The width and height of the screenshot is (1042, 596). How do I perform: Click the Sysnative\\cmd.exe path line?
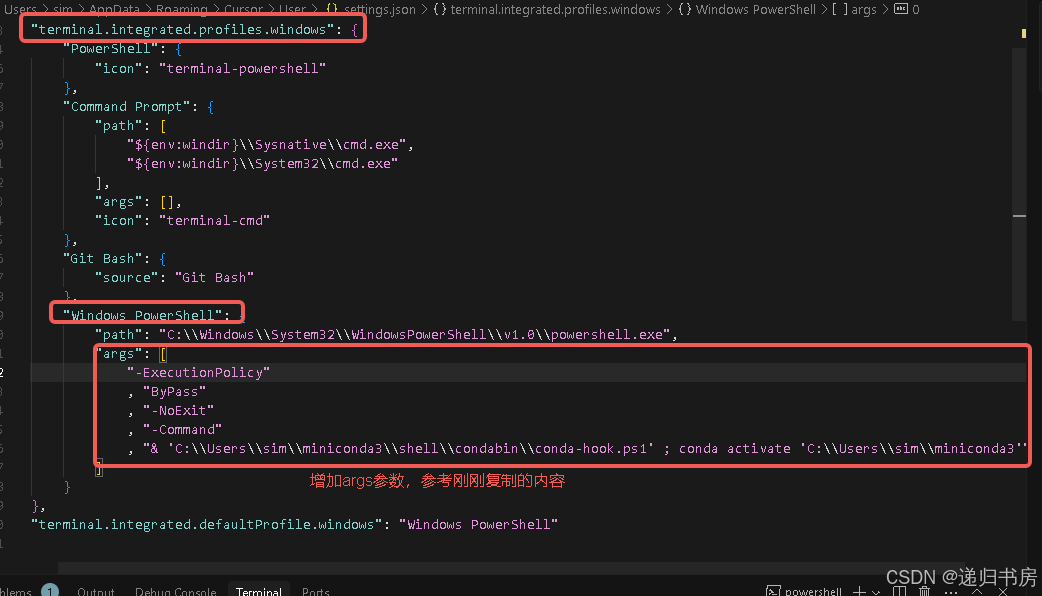[x=270, y=144]
